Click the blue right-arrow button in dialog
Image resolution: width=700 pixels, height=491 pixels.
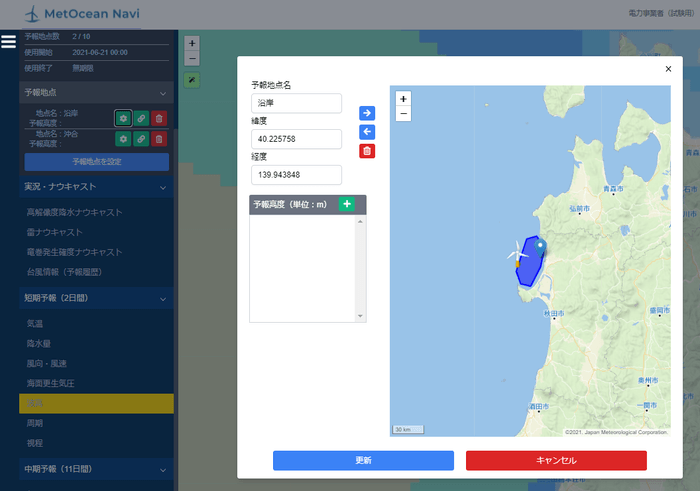(x=367, y=113)
